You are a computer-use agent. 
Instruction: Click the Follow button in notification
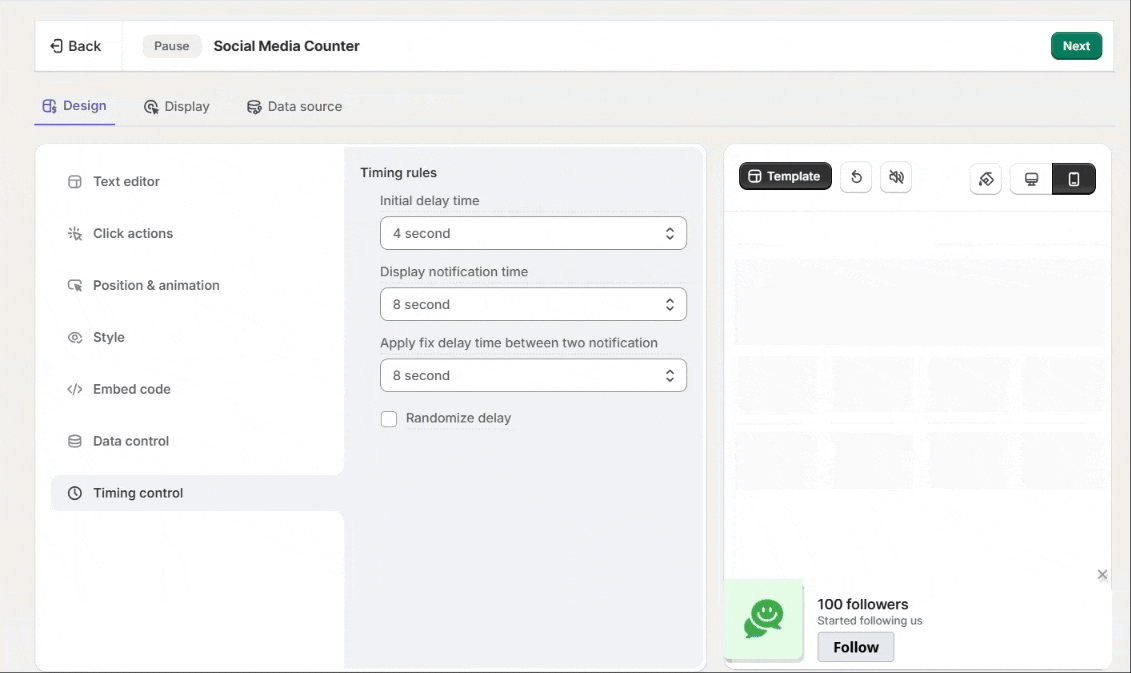[x=856, y=647]
